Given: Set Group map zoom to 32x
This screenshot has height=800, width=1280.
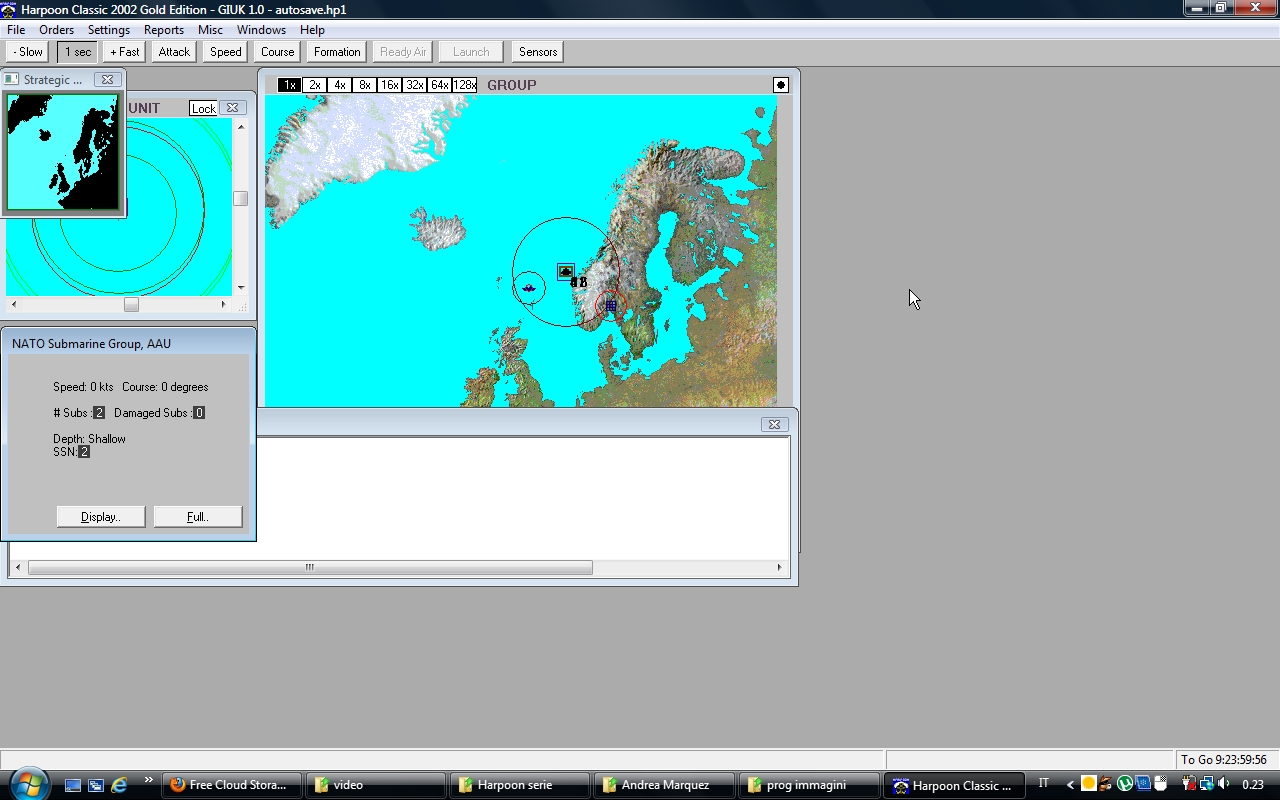Looking at the screenshot, I should [414, 85].
